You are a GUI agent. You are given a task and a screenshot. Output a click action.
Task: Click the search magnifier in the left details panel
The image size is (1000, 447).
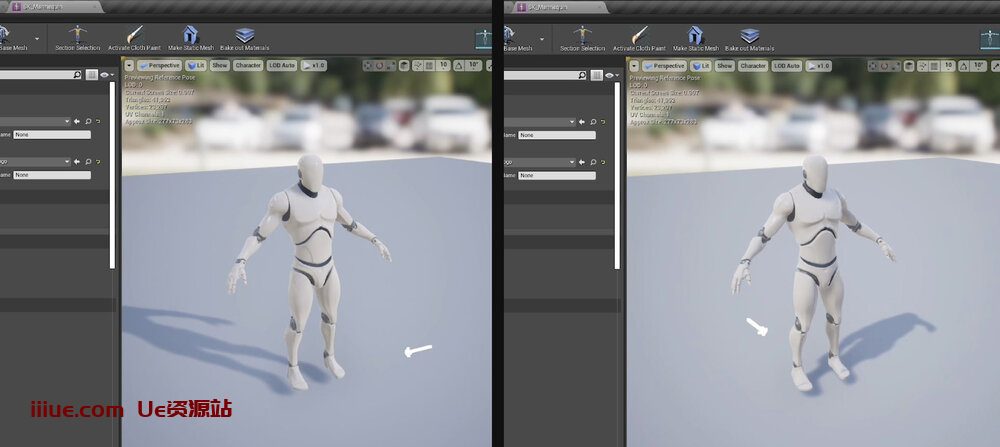[x=77, y=75]
